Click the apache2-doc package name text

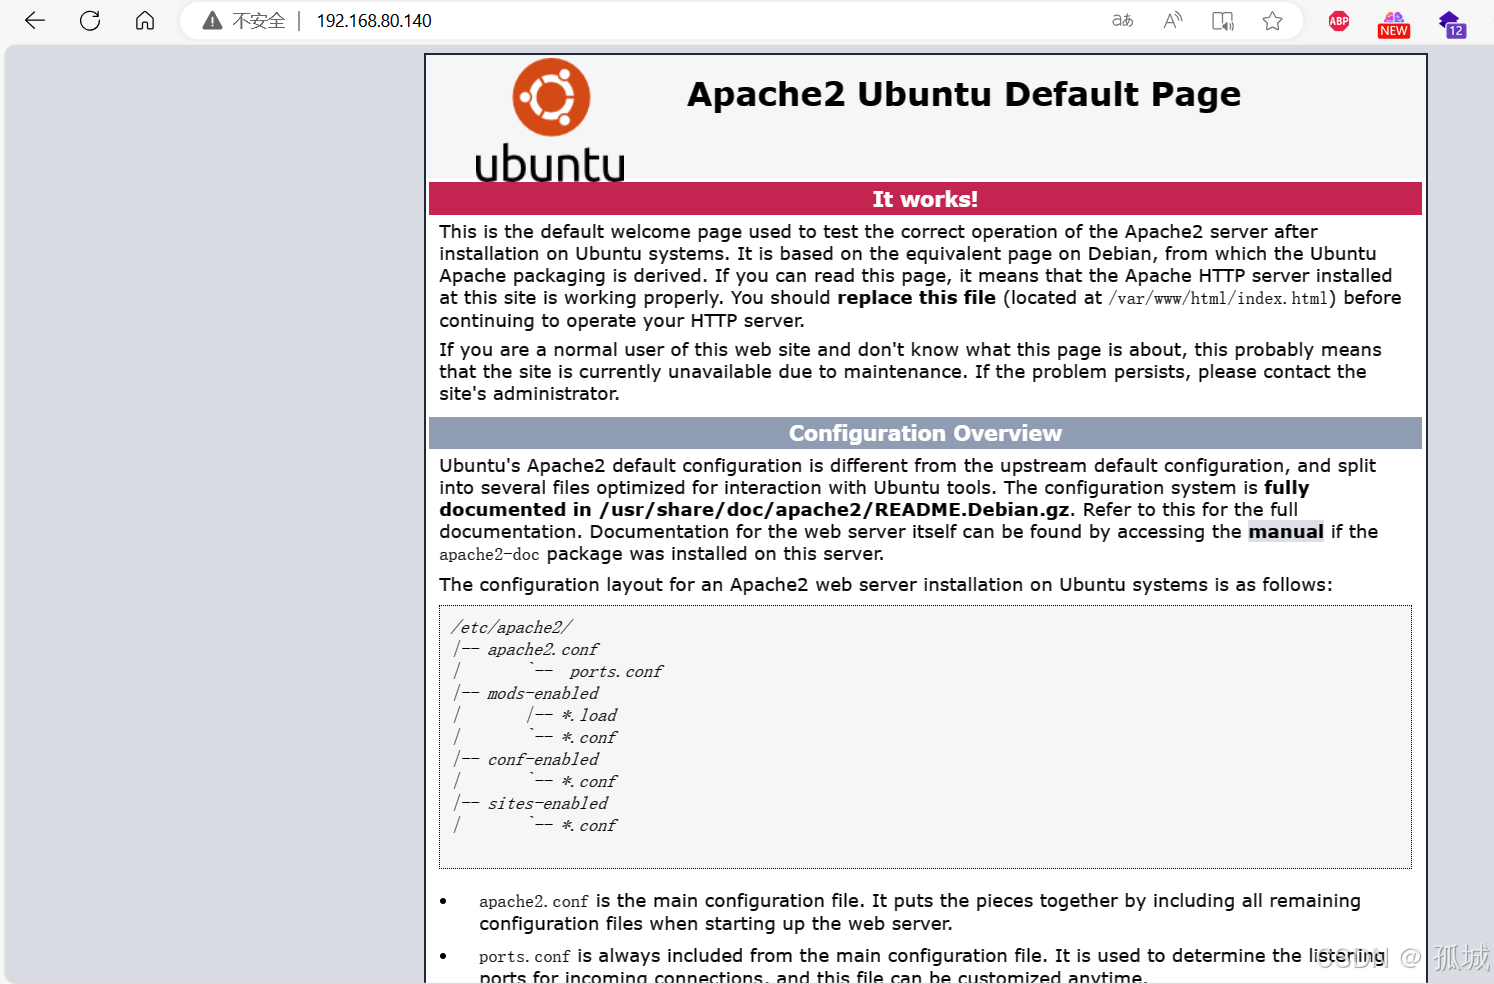click(489, 555)
